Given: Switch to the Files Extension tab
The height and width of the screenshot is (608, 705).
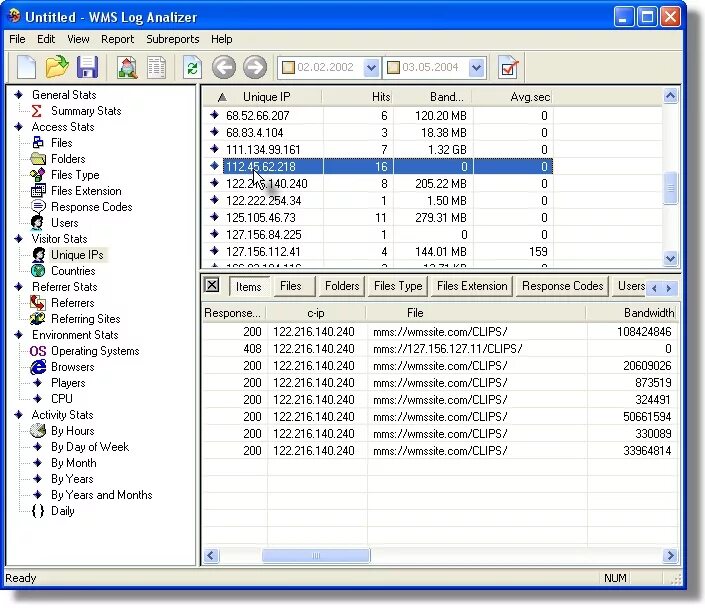Looking at the screenshot, I should (472, 286).
